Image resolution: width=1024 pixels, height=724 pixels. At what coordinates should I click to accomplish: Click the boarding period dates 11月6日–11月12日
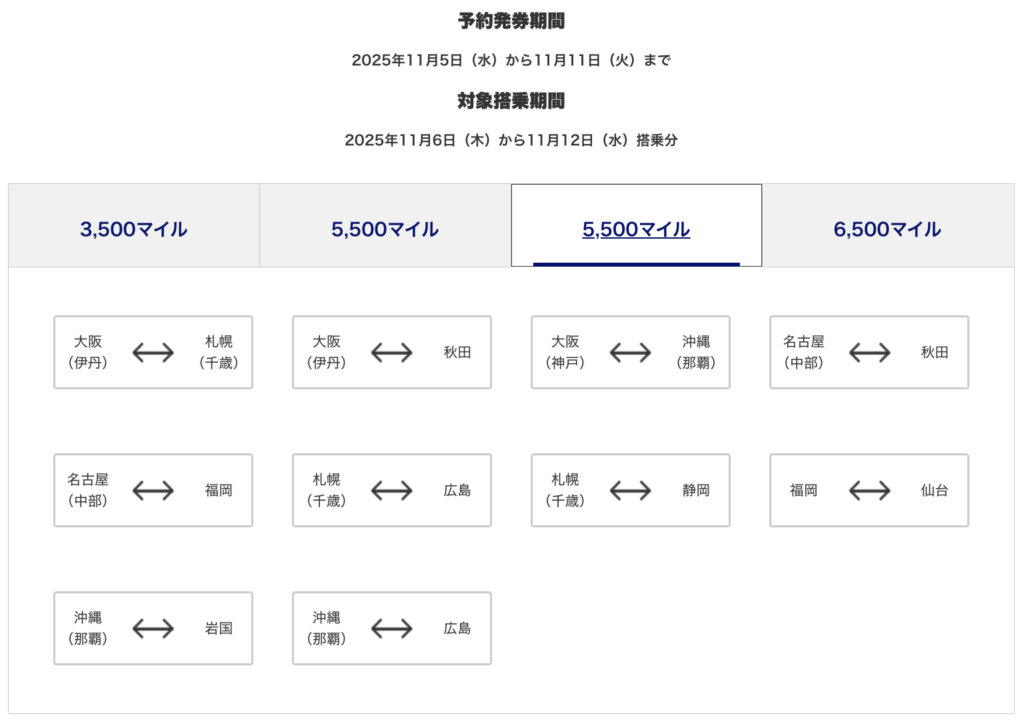pyautogui.click(x=511, y=140)
